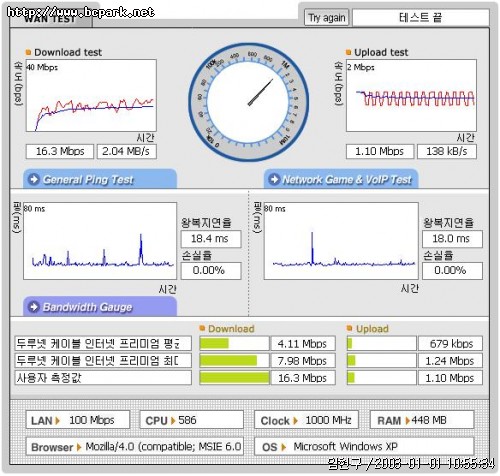Click the VoIP test 0.00% loss value

point(452,270)
